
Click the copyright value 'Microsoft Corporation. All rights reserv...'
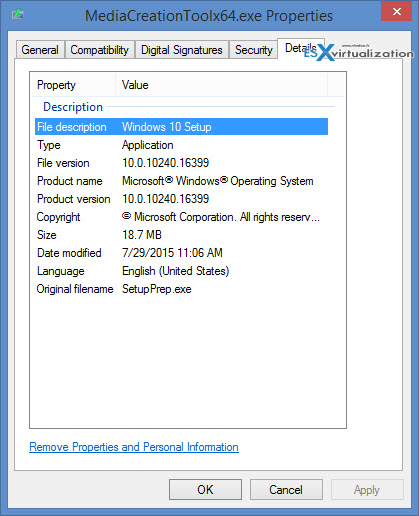[221, 217]
